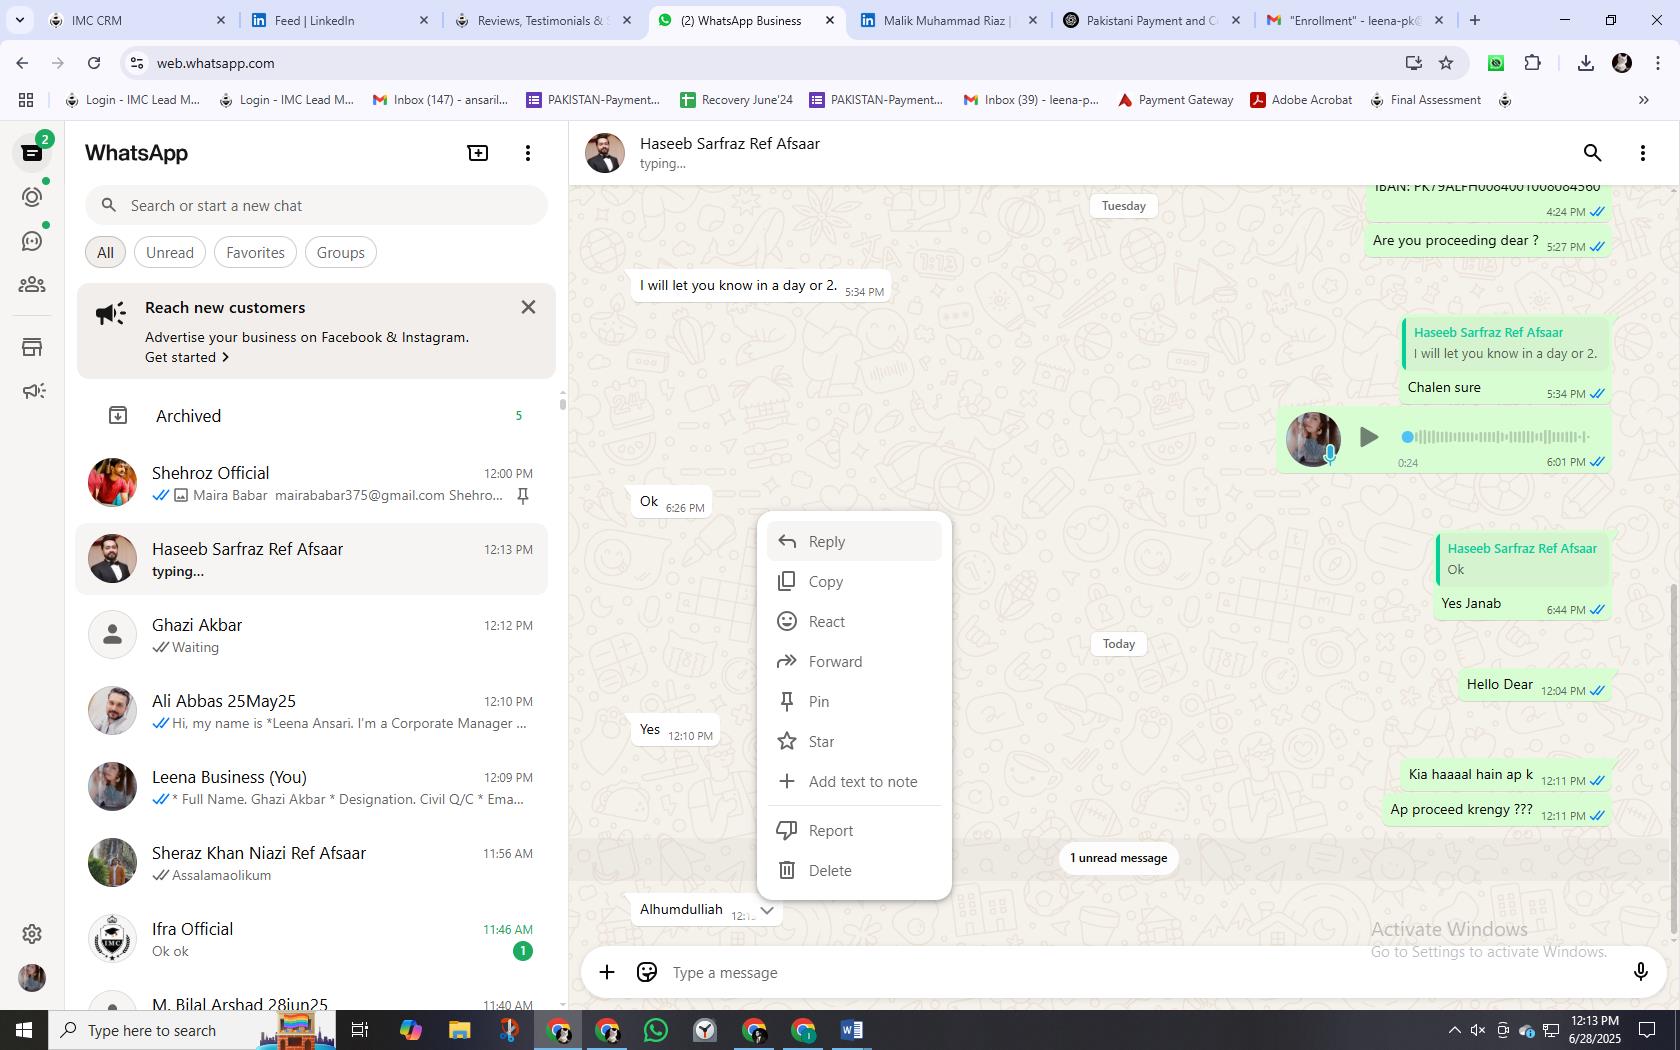Choose Report in context menu
The image size is (1680, 1050).
(854, 830)
